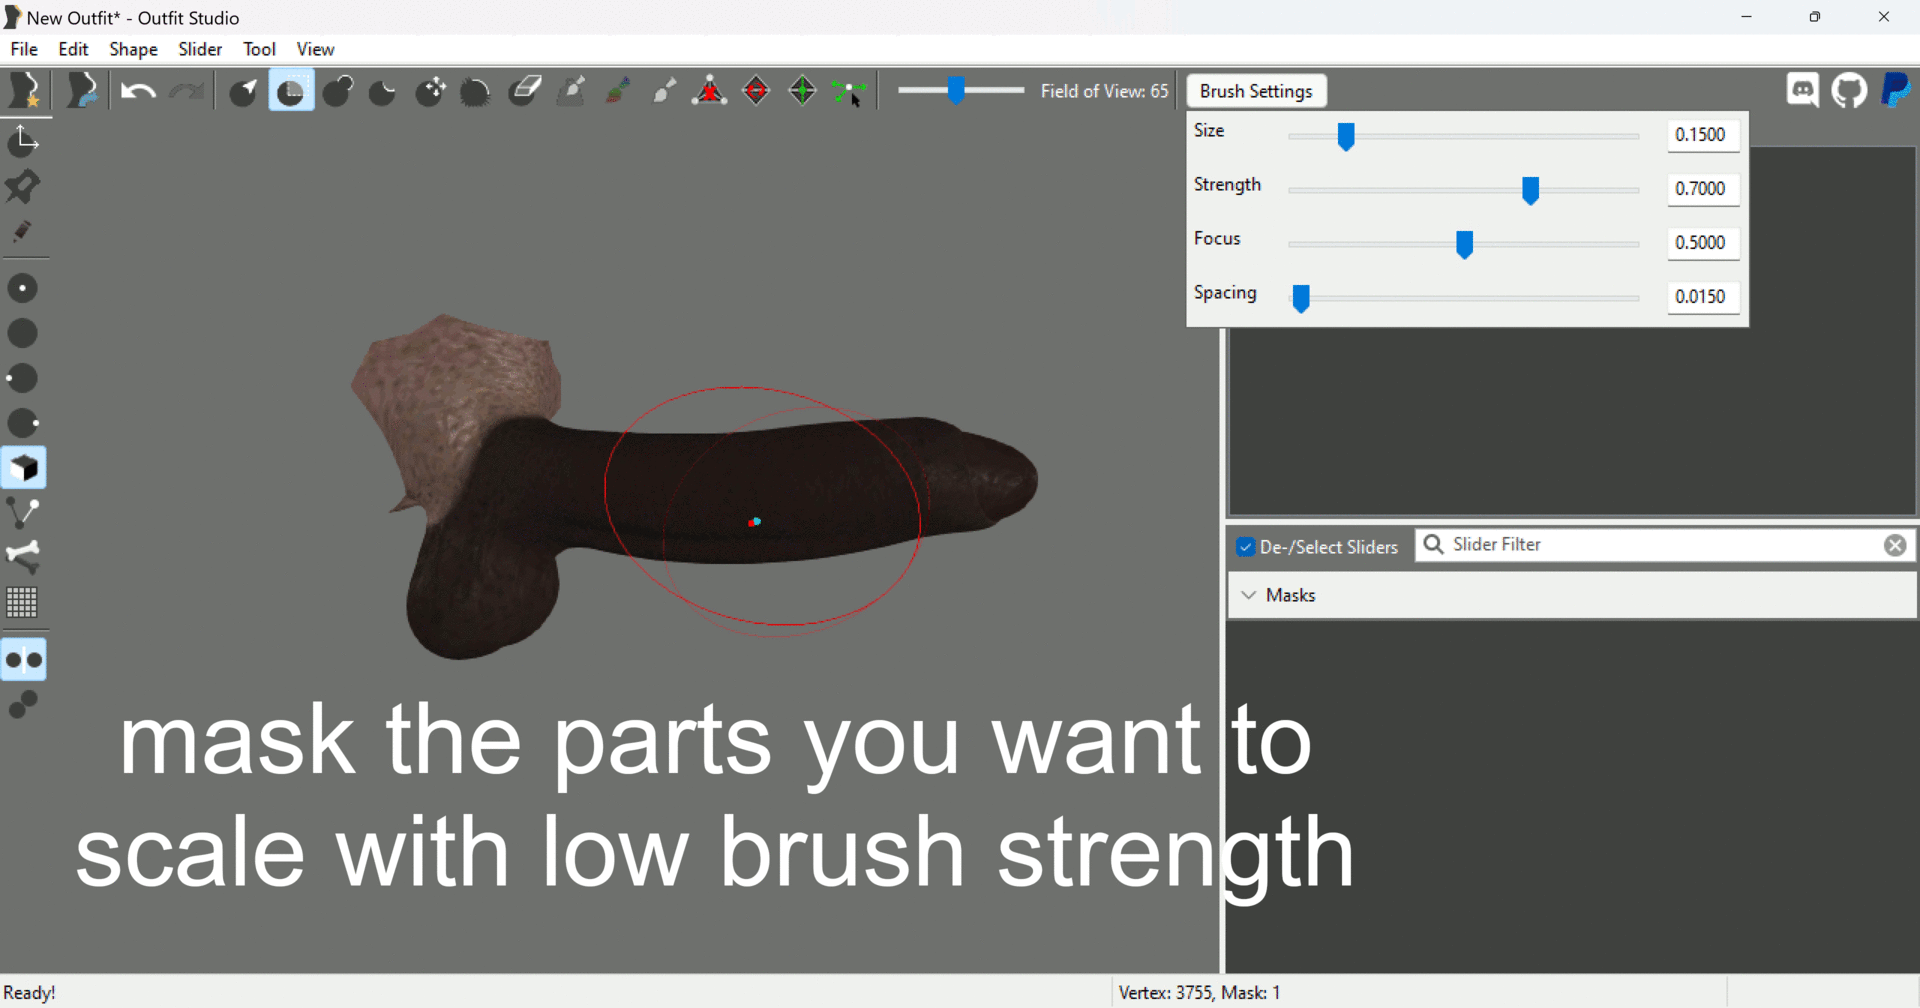
Task: Click the Brush Settings button
Action: (1256, 91)
